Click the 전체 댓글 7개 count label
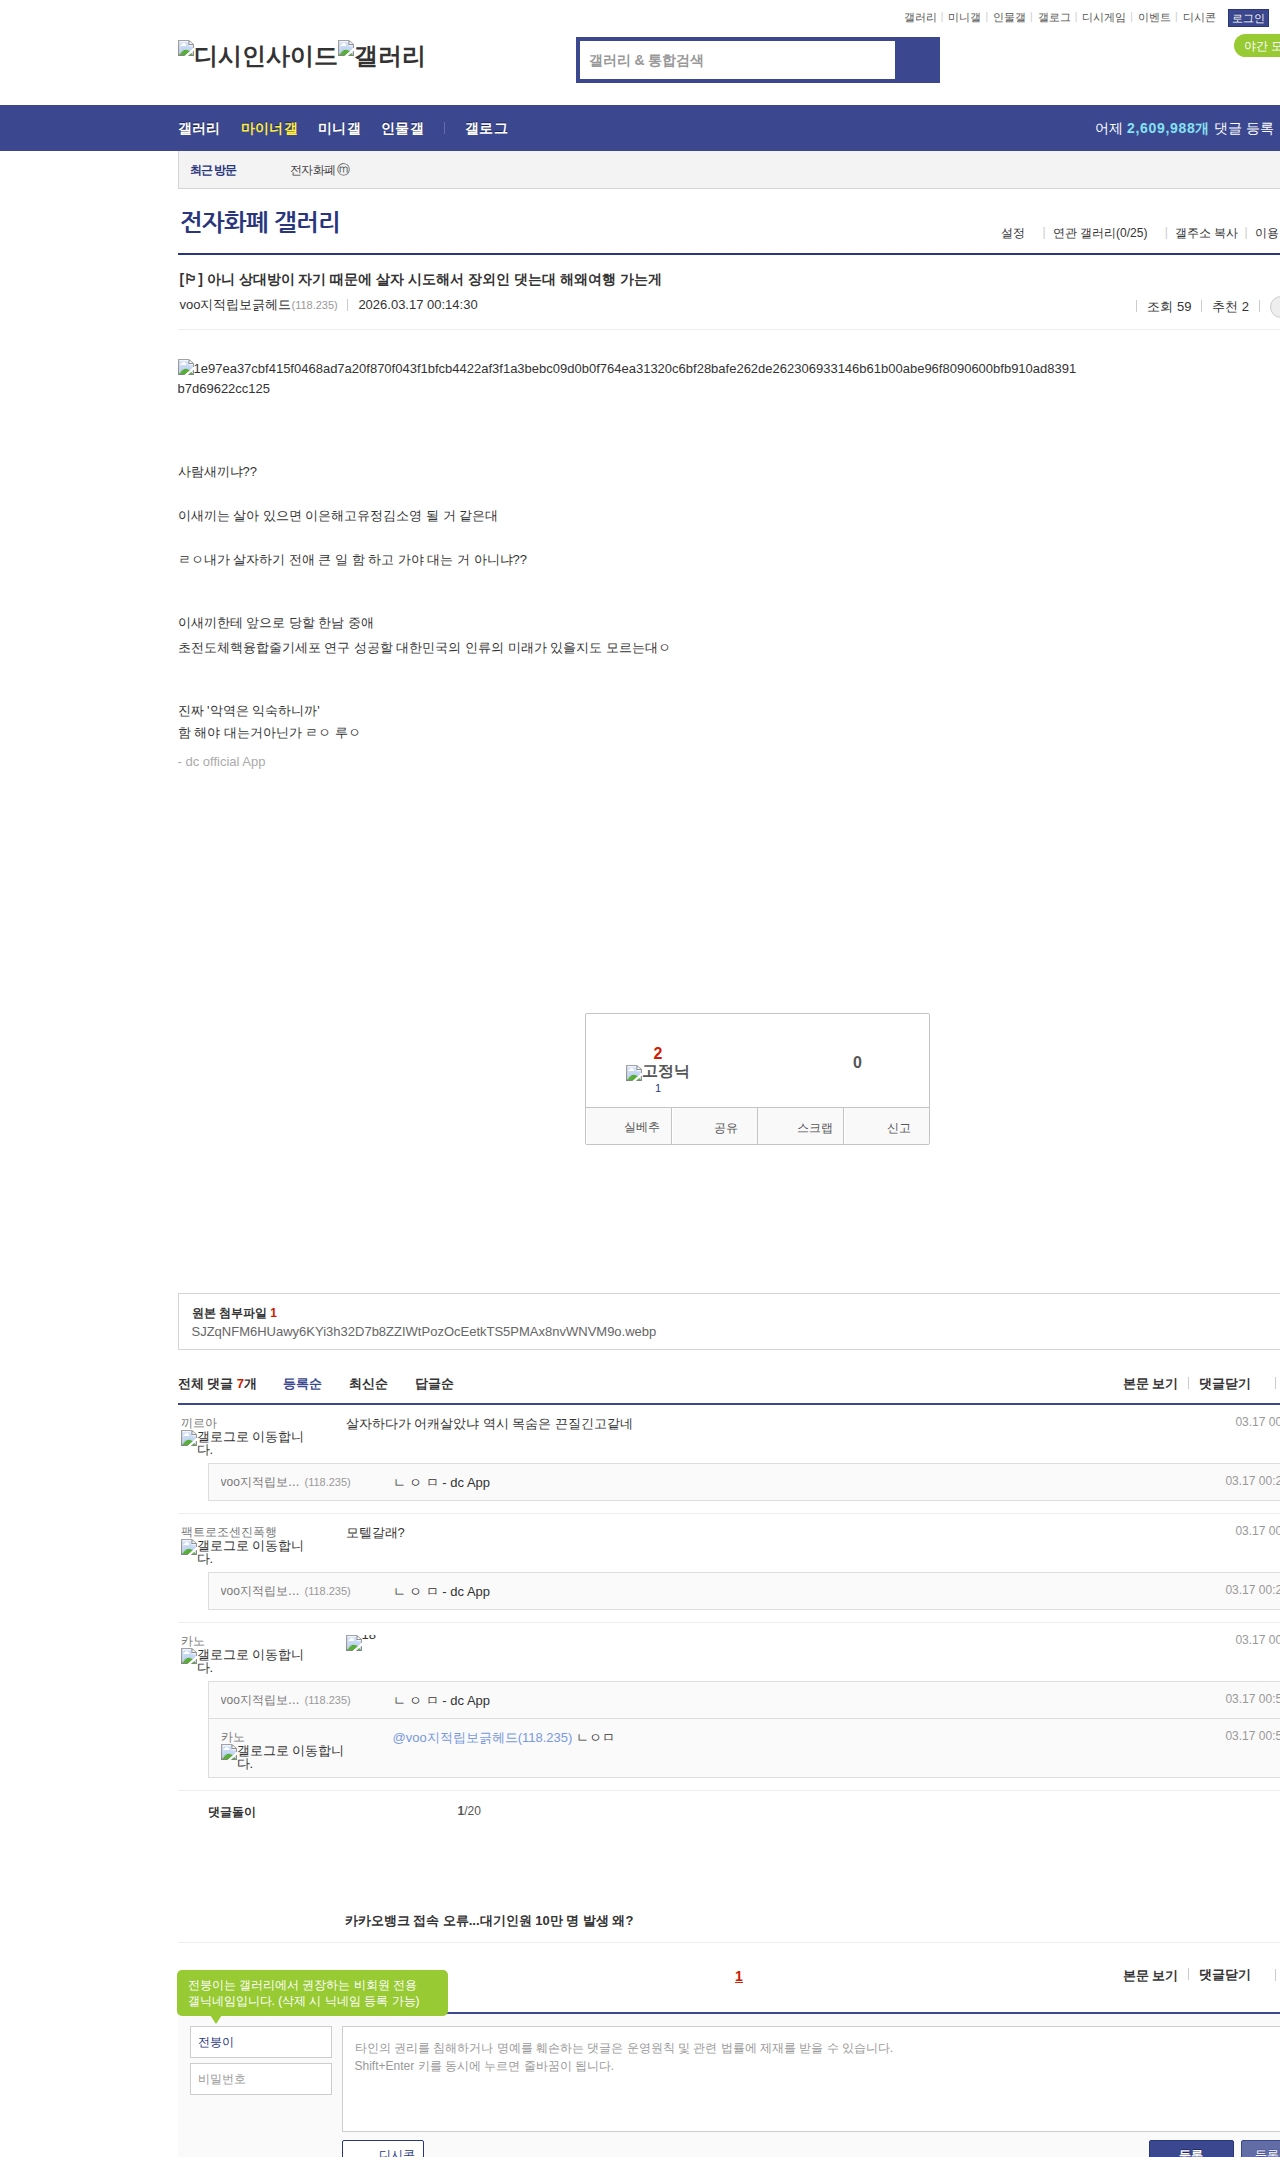The image size is (1280, 2157). [217, 1384]
